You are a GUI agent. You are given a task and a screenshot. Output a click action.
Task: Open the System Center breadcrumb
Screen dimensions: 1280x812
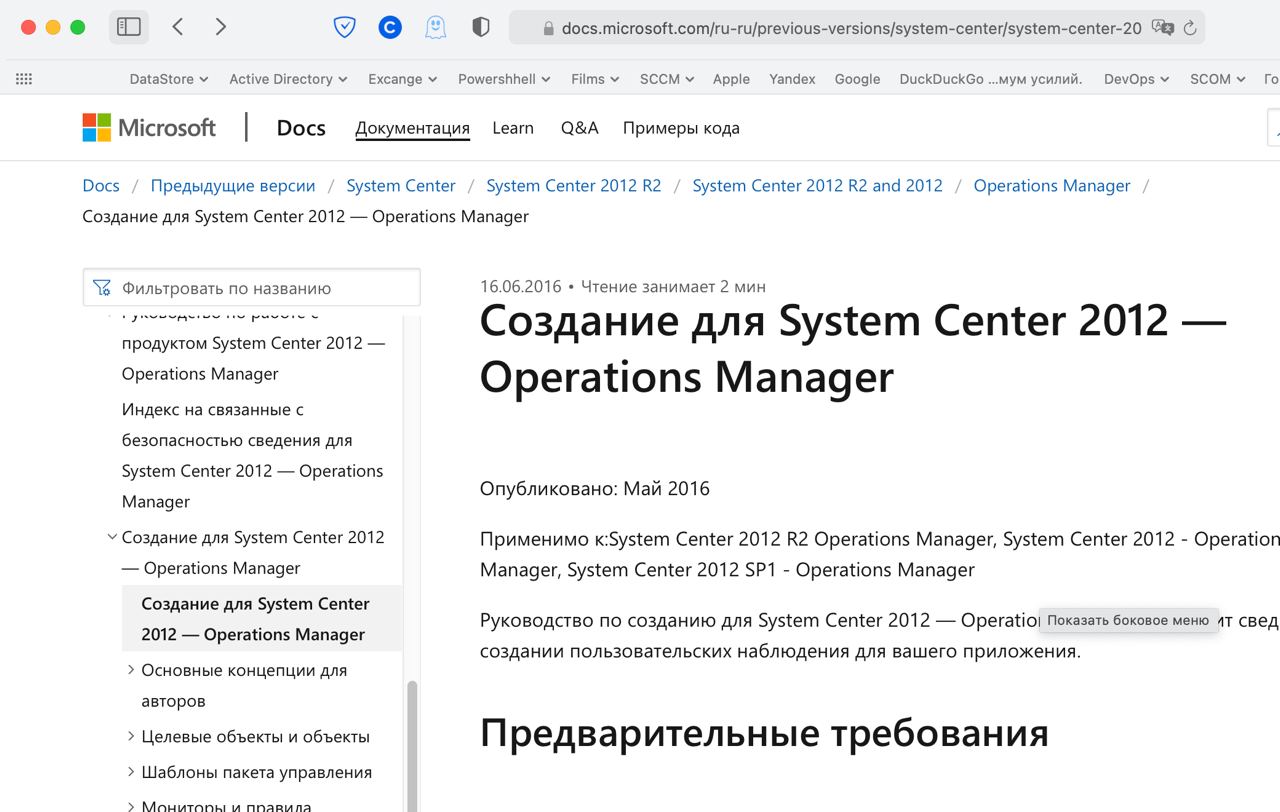401,185
